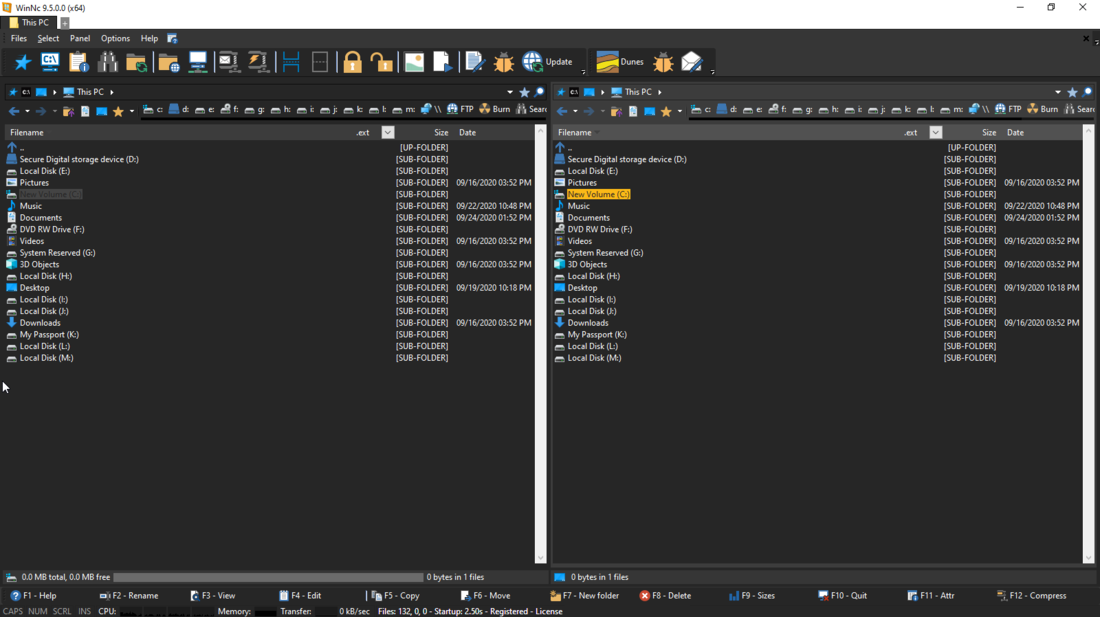Click left panel vertical scrollbar down arrow

(x=540, y=558)
